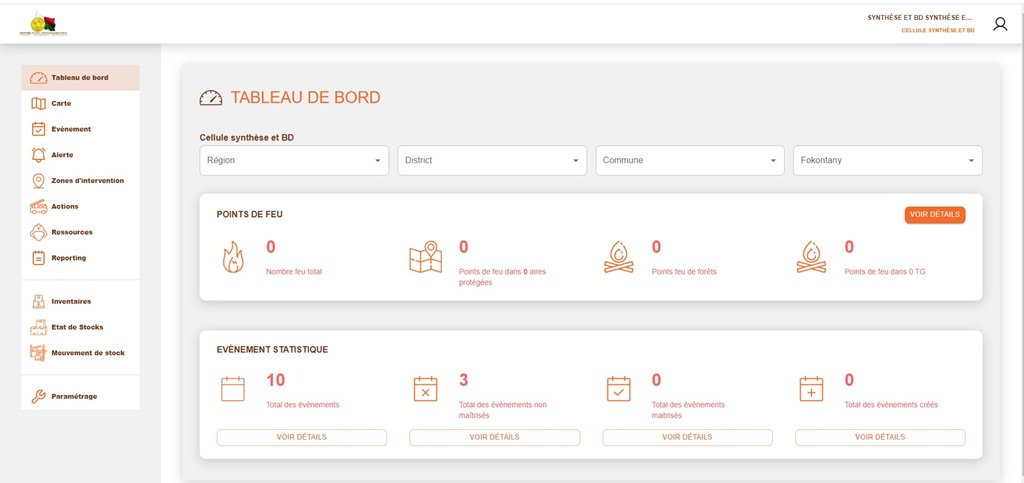Click orange Voir Détails in Points de Feu
1024x483 pixels.
pos(935,214)
